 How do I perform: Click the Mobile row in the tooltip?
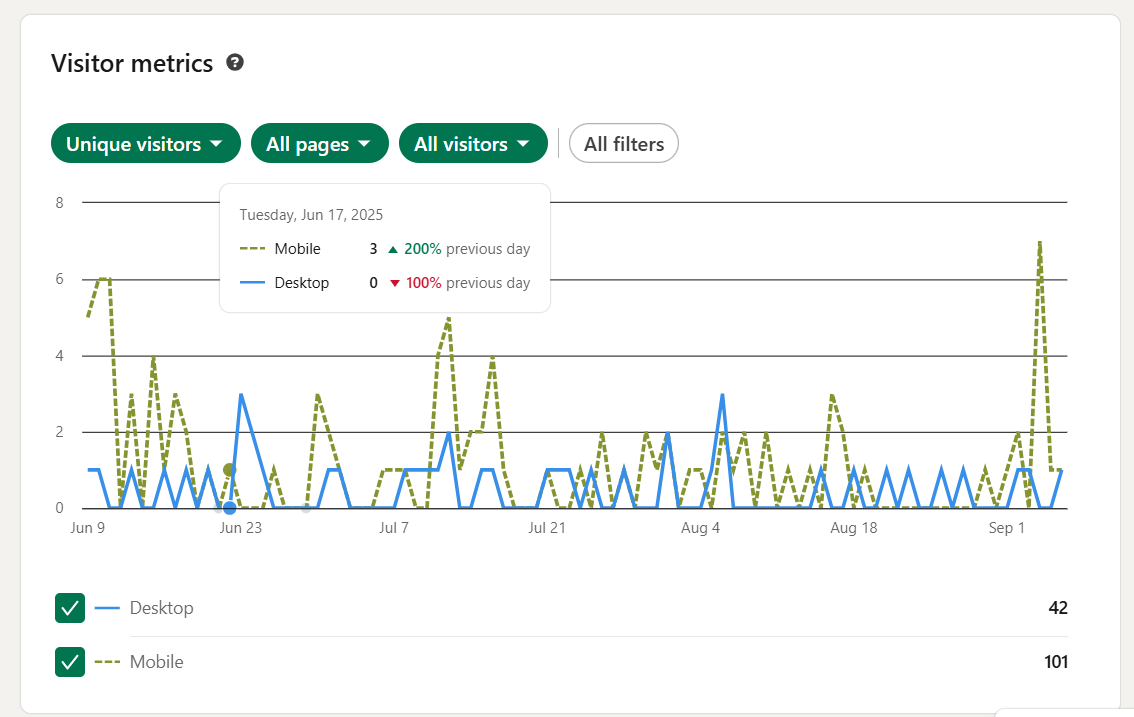385,249
